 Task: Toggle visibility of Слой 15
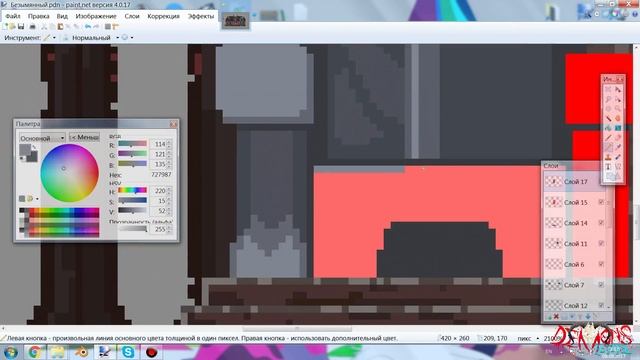coord(601,202)
